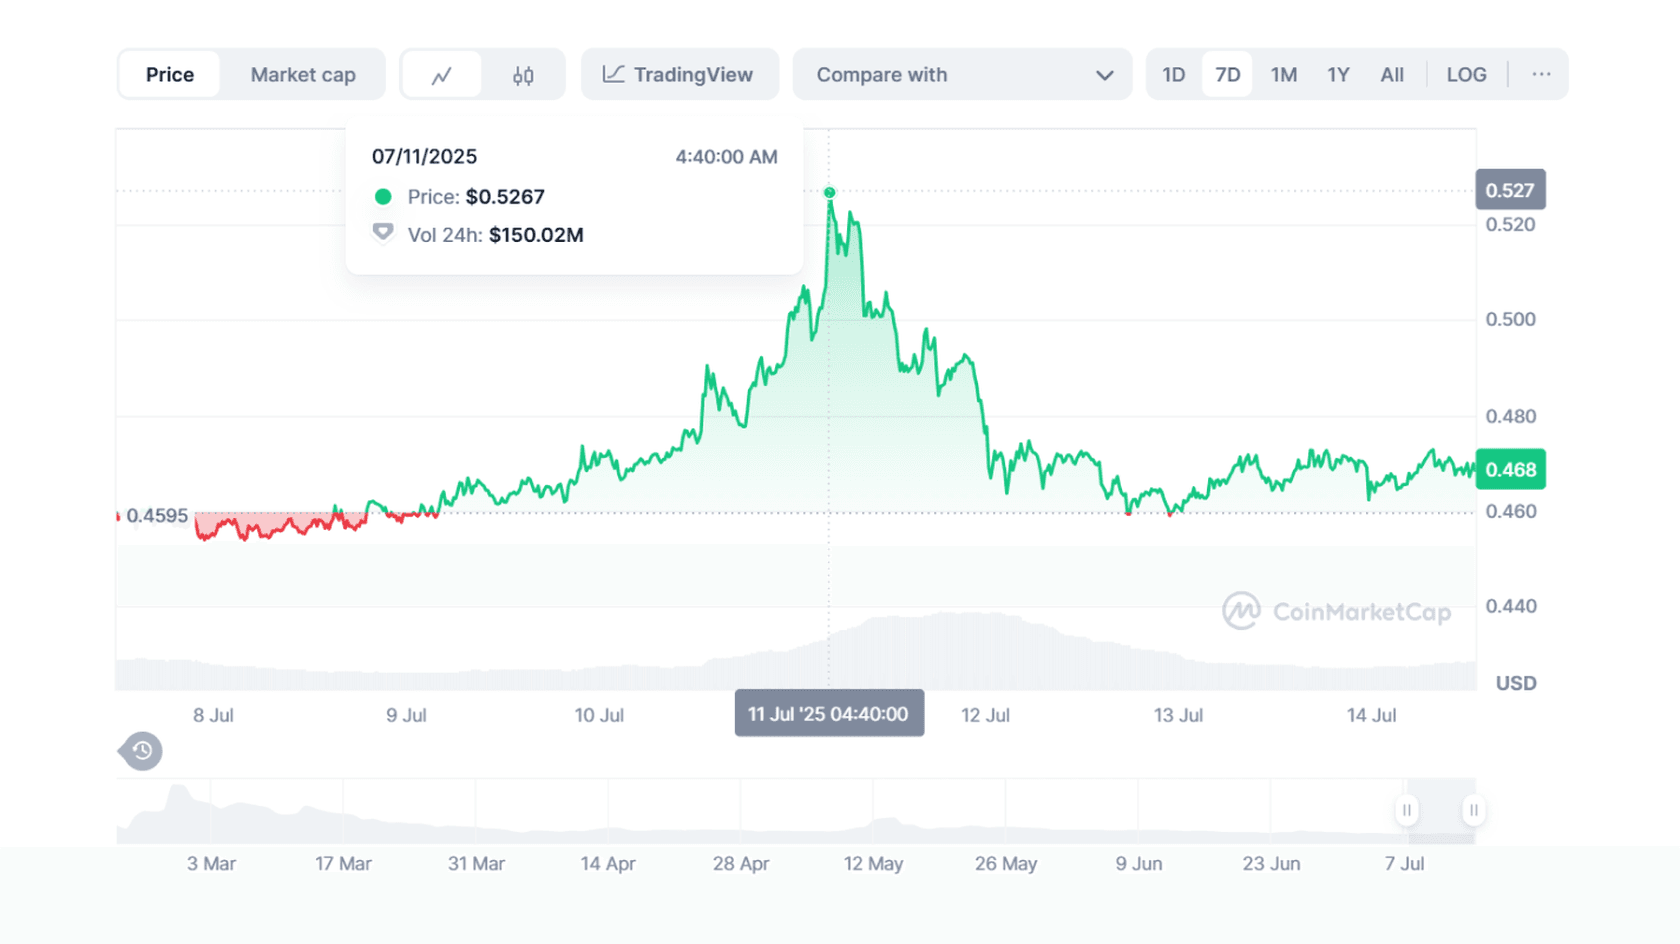Click 7 Jul on the navigator timeline
Image resolution: width=1680 pixels, height=944 pixels.
point(1404,863)
